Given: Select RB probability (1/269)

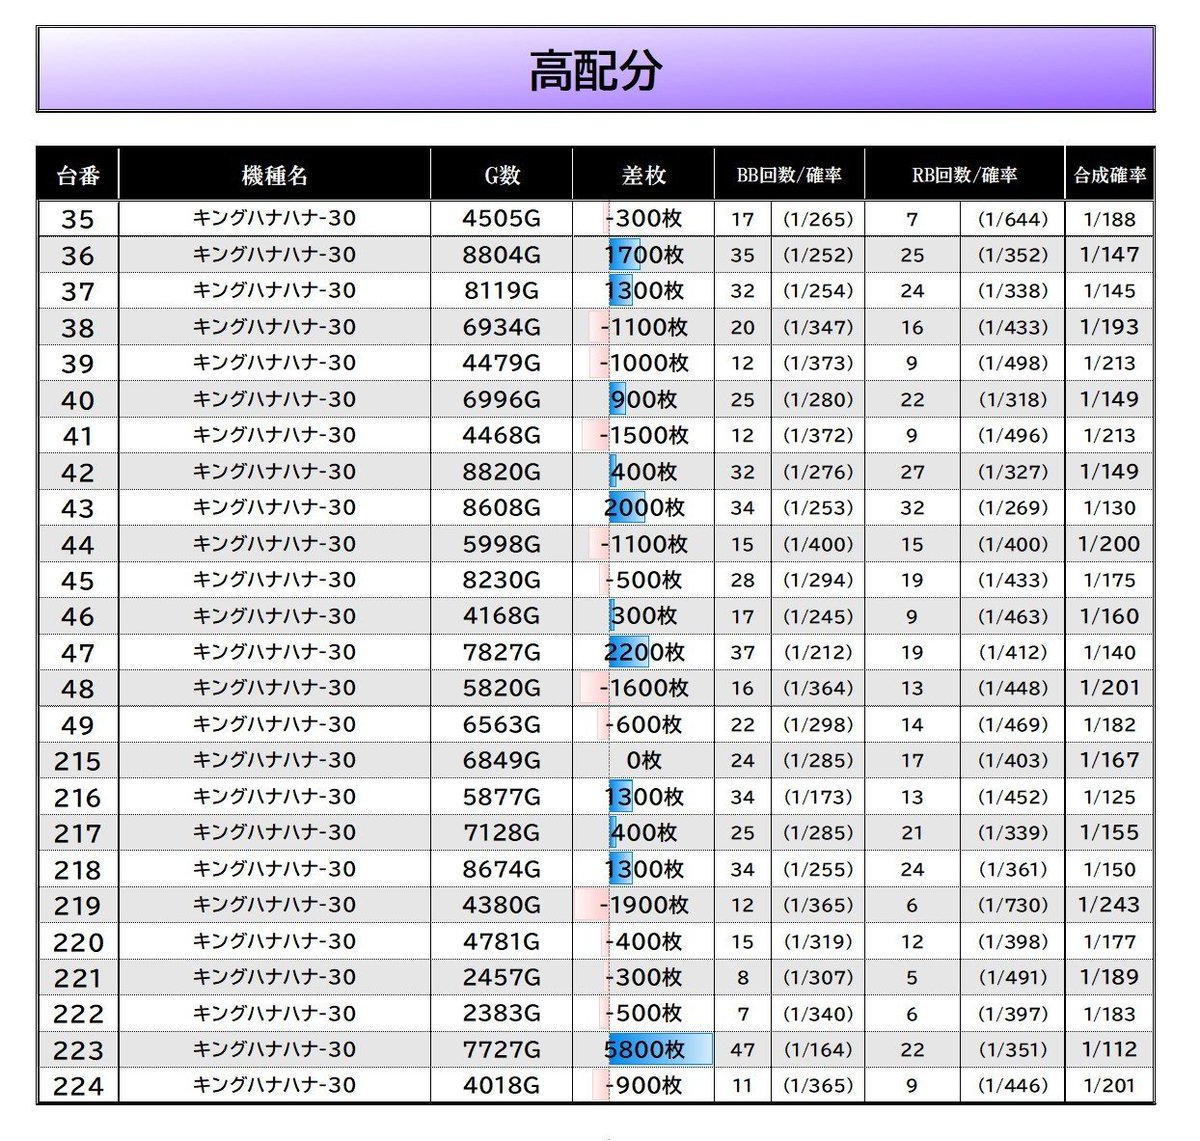Looking at the screenshot, I should click(x=1013, y=508).
